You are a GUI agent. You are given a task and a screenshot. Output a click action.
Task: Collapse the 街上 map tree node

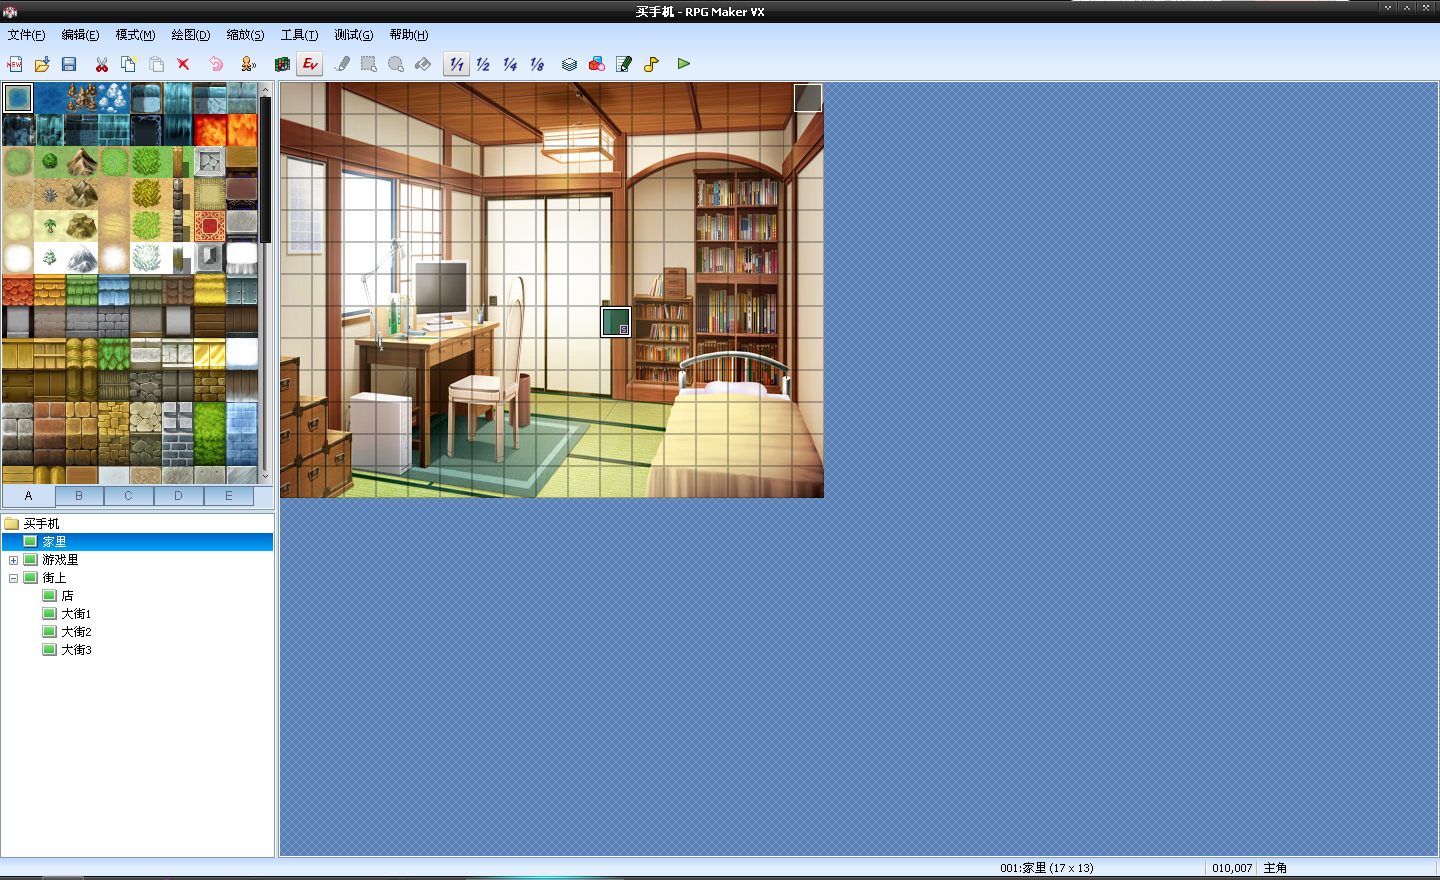point(13,578)
